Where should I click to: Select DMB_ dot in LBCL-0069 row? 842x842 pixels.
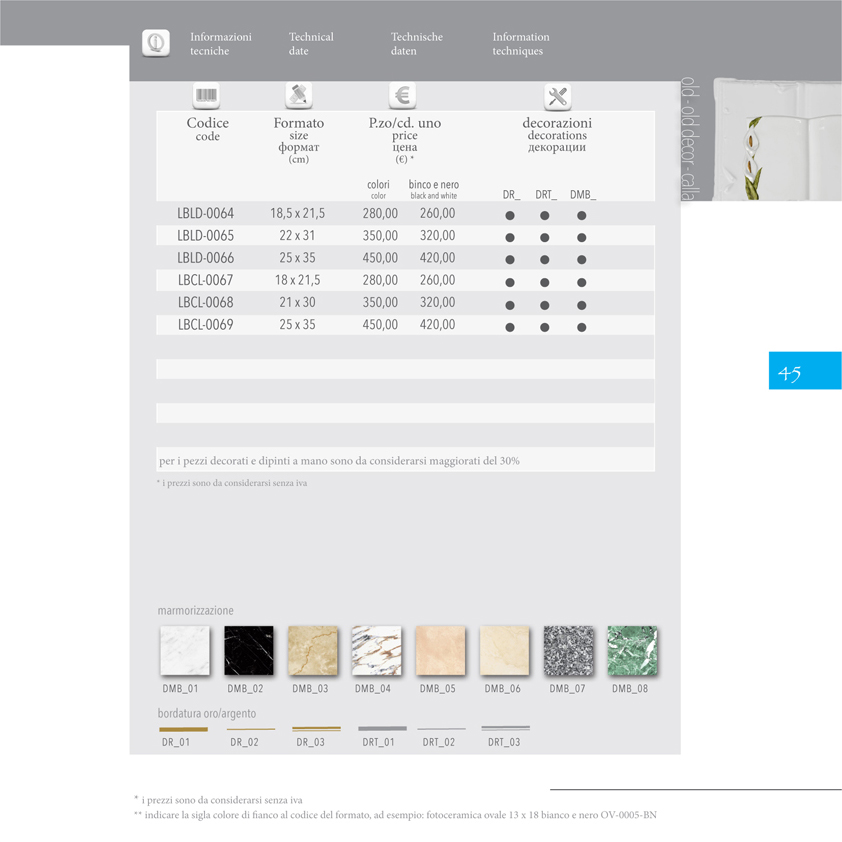[581, 327]
